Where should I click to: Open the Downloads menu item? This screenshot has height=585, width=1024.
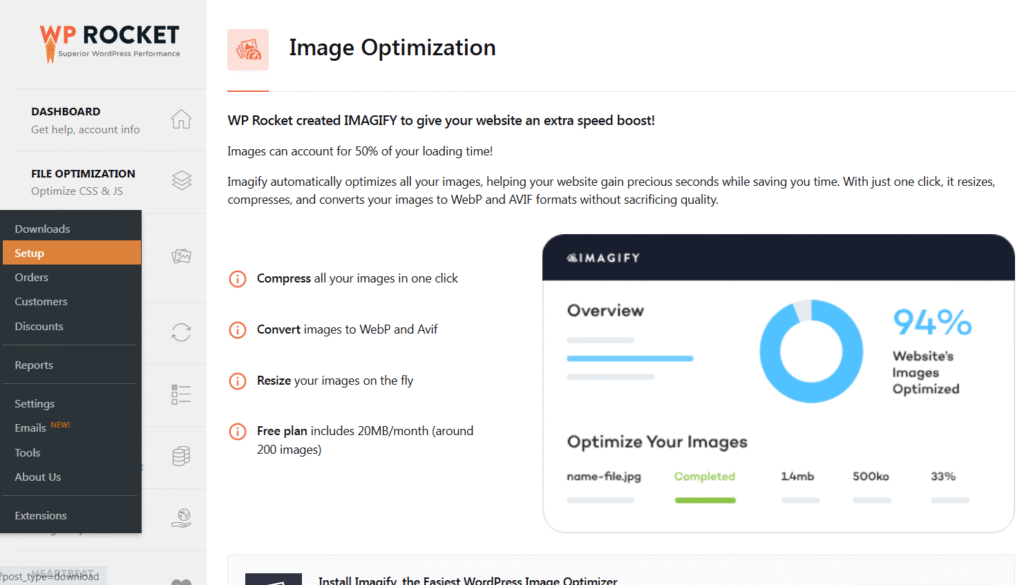pos(42,229)
